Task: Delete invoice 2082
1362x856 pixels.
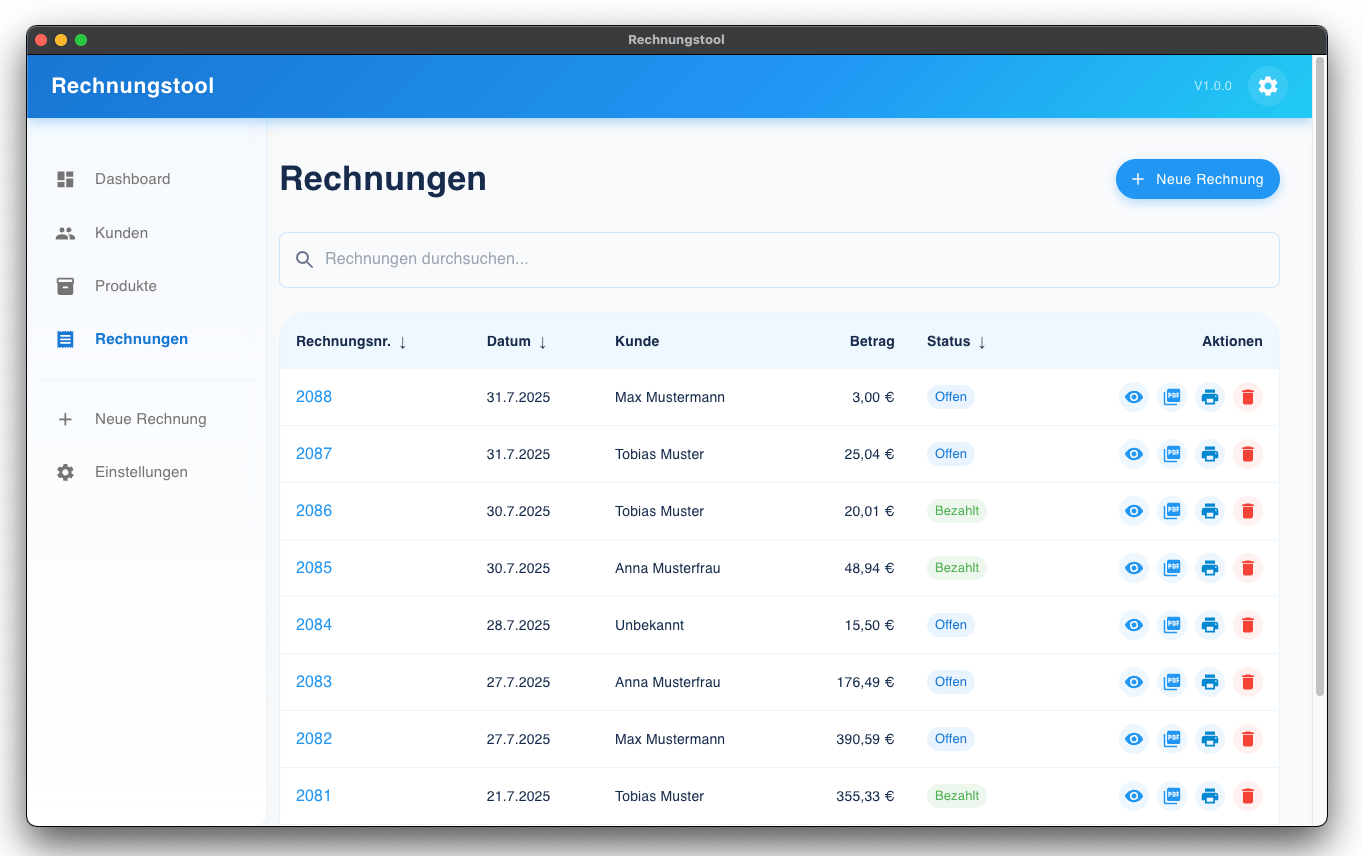Action: tap(1248, 739)
